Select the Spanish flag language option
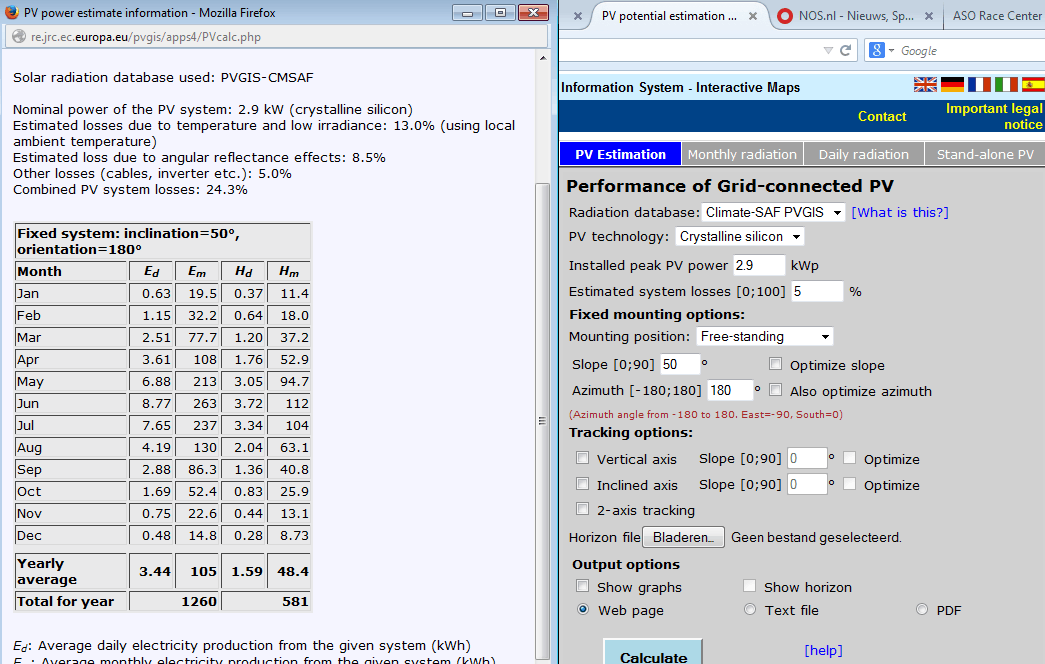The height and width of the screenshot is (664, 1045). pyautogui.click(x=1033, y=85)
